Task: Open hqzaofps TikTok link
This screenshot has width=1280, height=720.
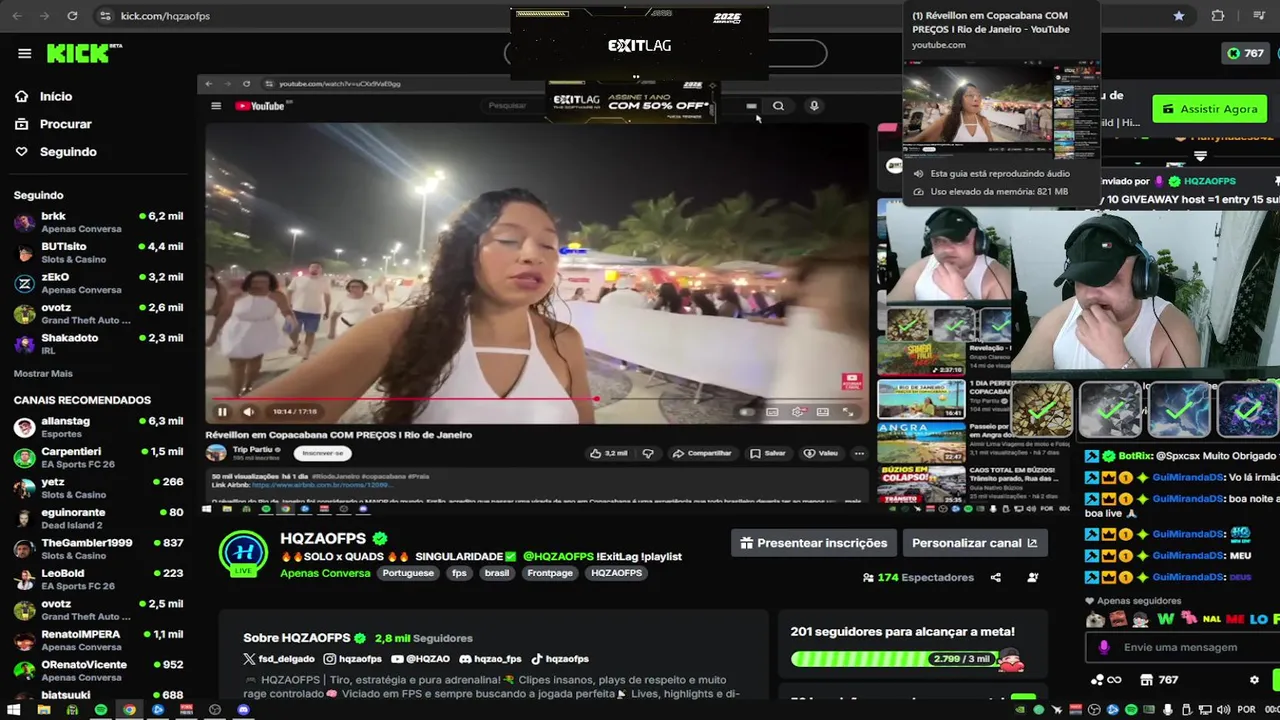Action: (559, 659)
